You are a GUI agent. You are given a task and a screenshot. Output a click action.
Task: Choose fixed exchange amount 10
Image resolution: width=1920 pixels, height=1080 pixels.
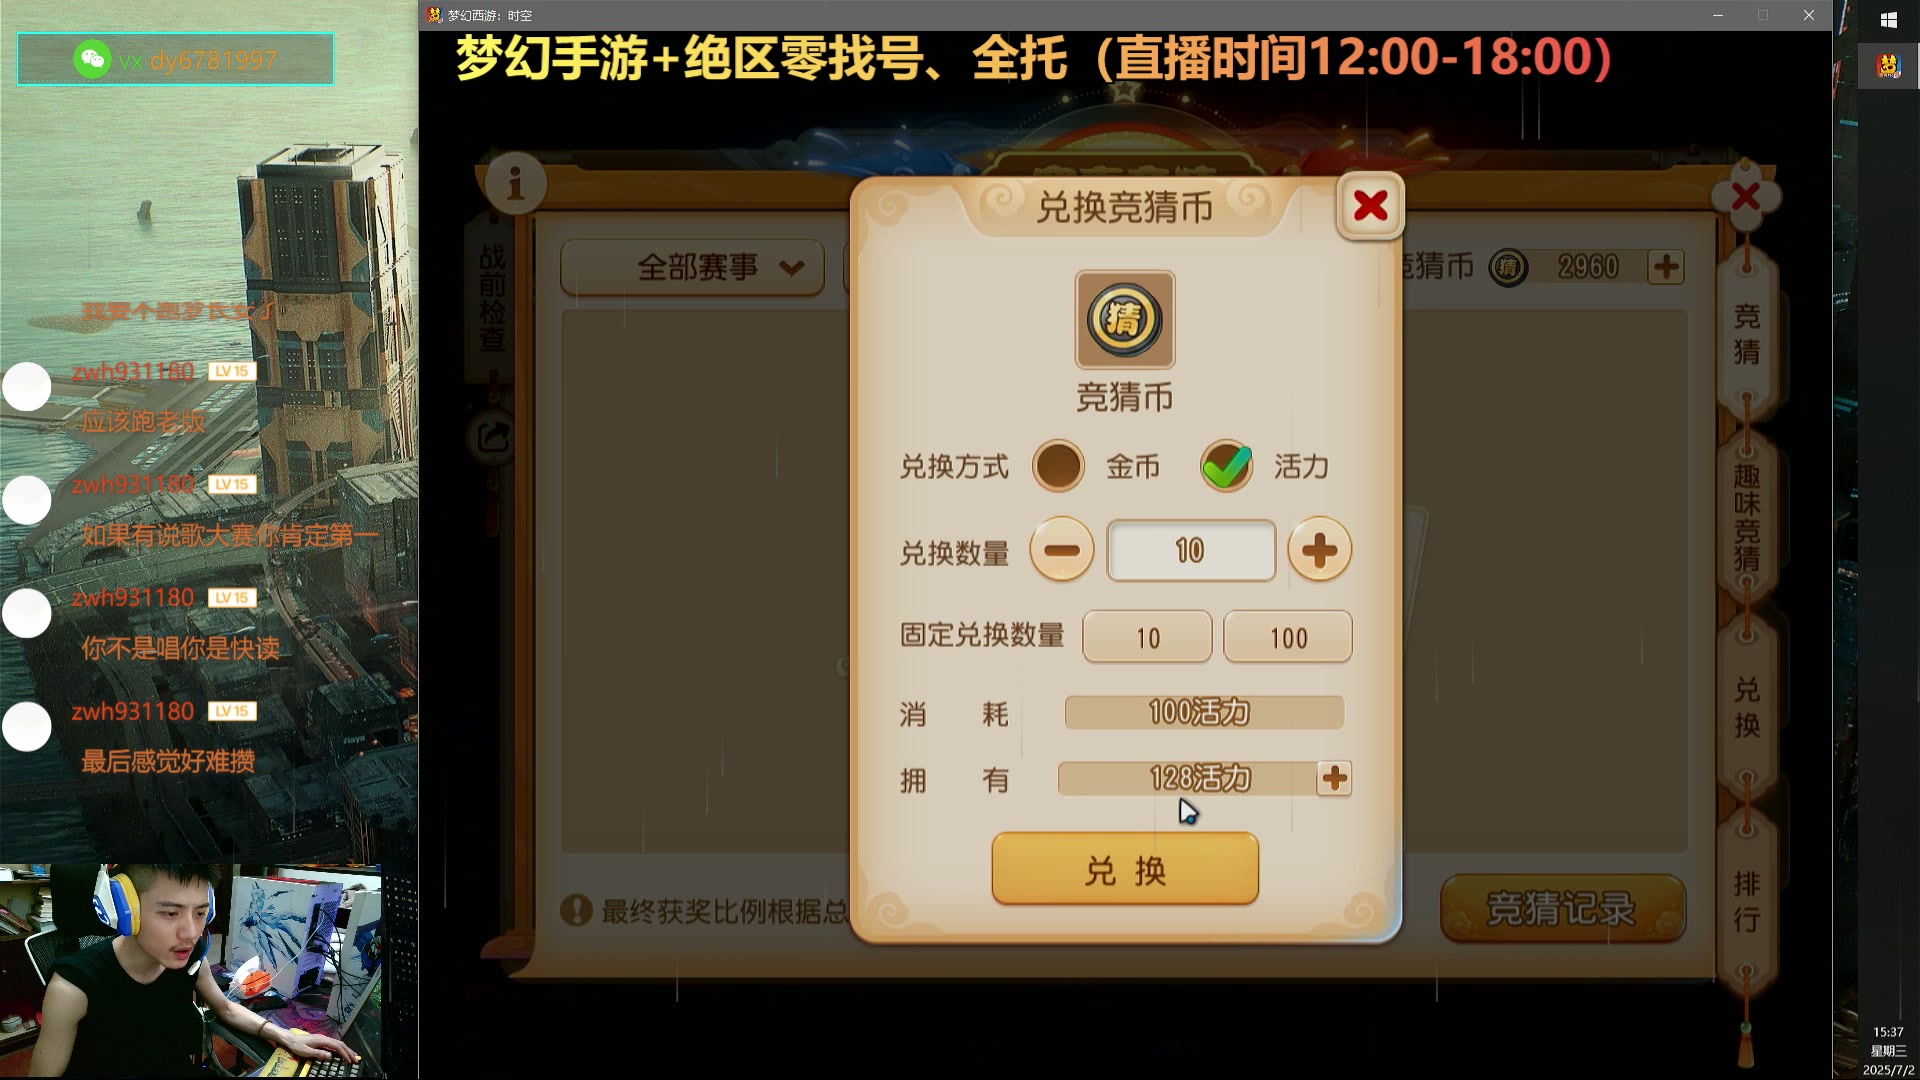tap(1147, 637)
